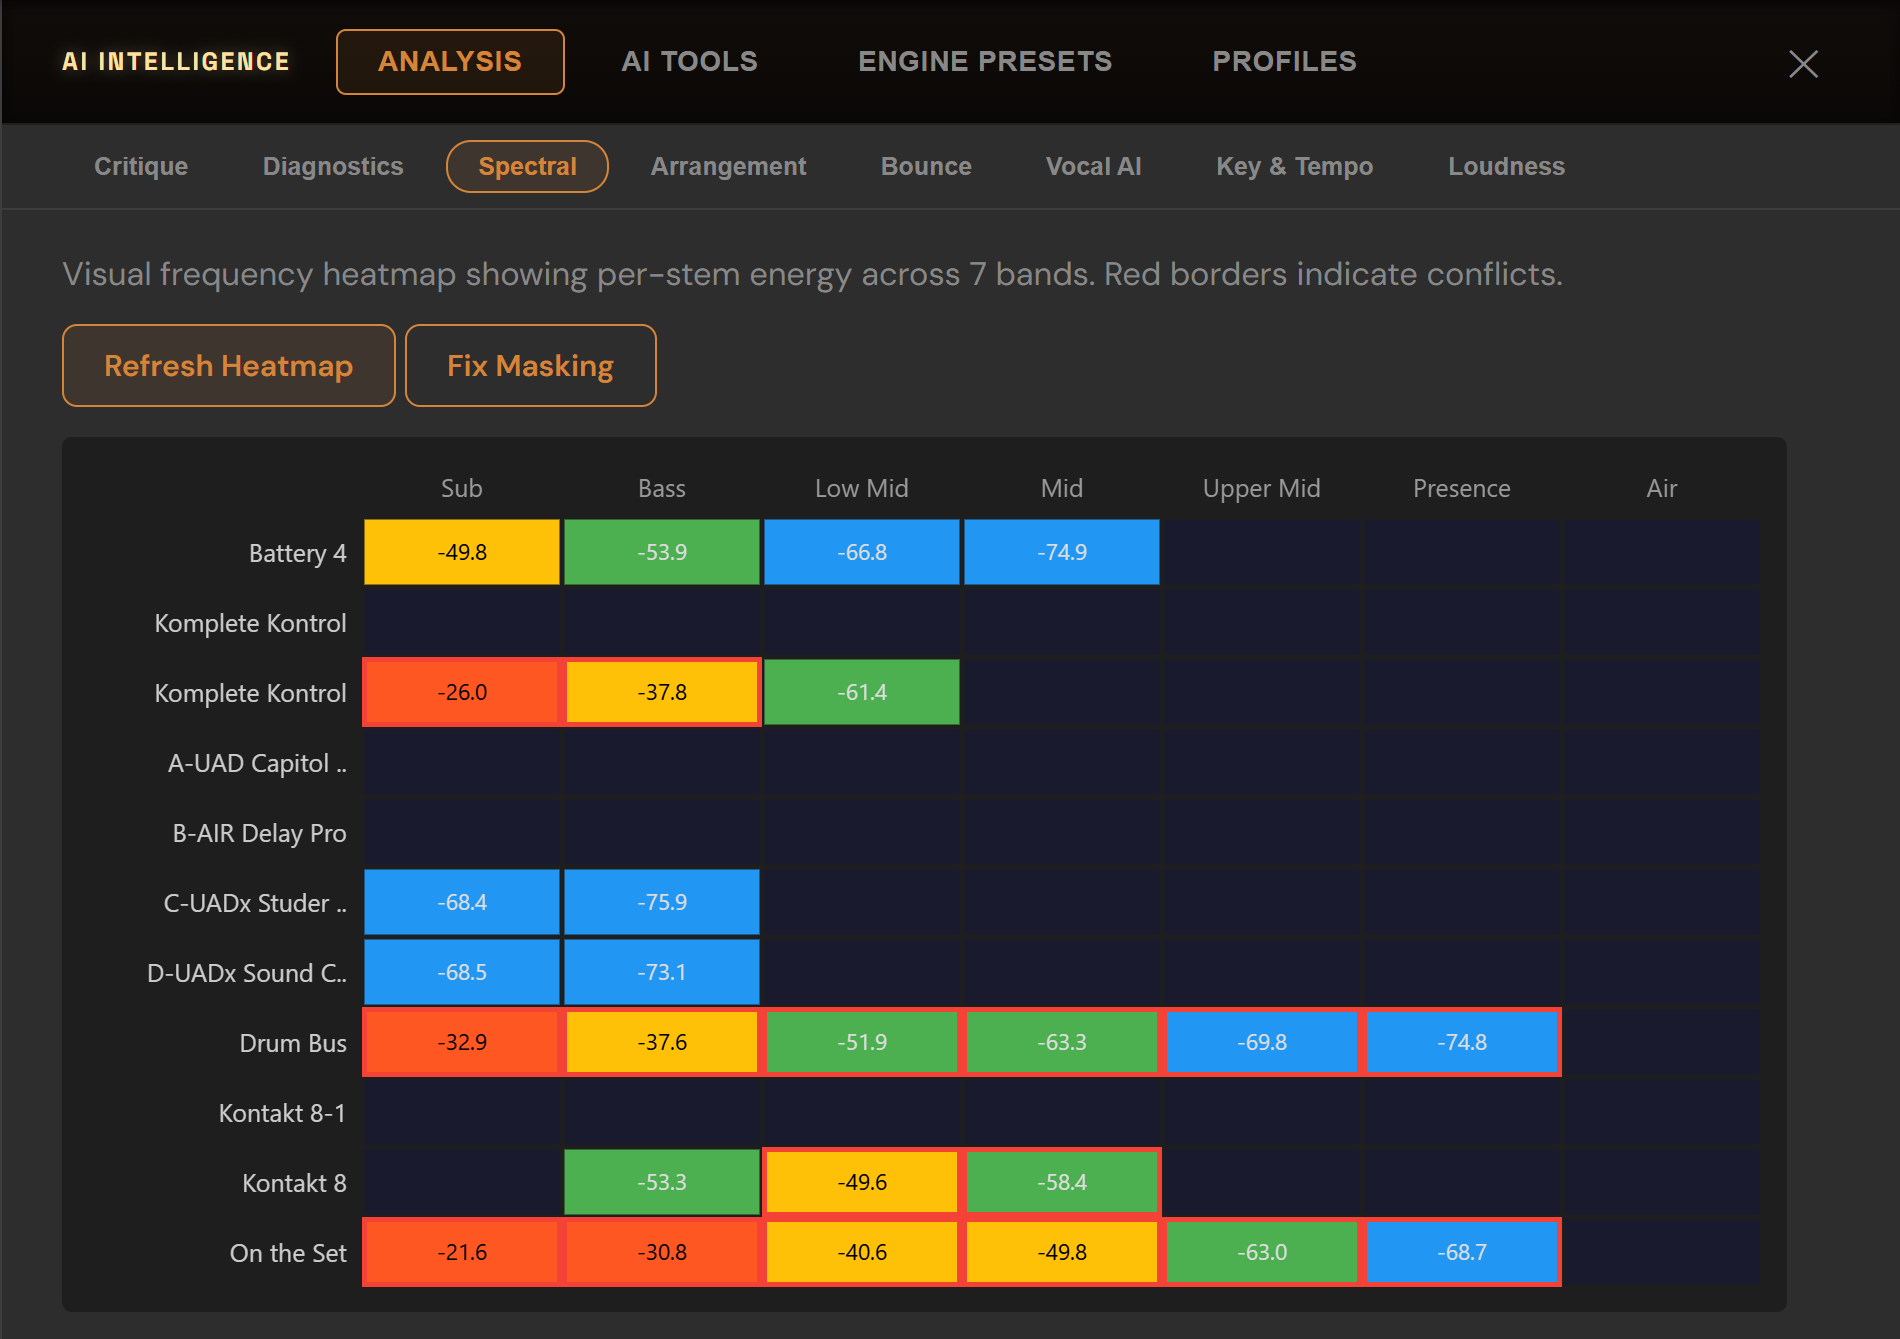Click the Presence column header
Viewport: 1900px width, 1339px height.
[x=1462, y=488]
